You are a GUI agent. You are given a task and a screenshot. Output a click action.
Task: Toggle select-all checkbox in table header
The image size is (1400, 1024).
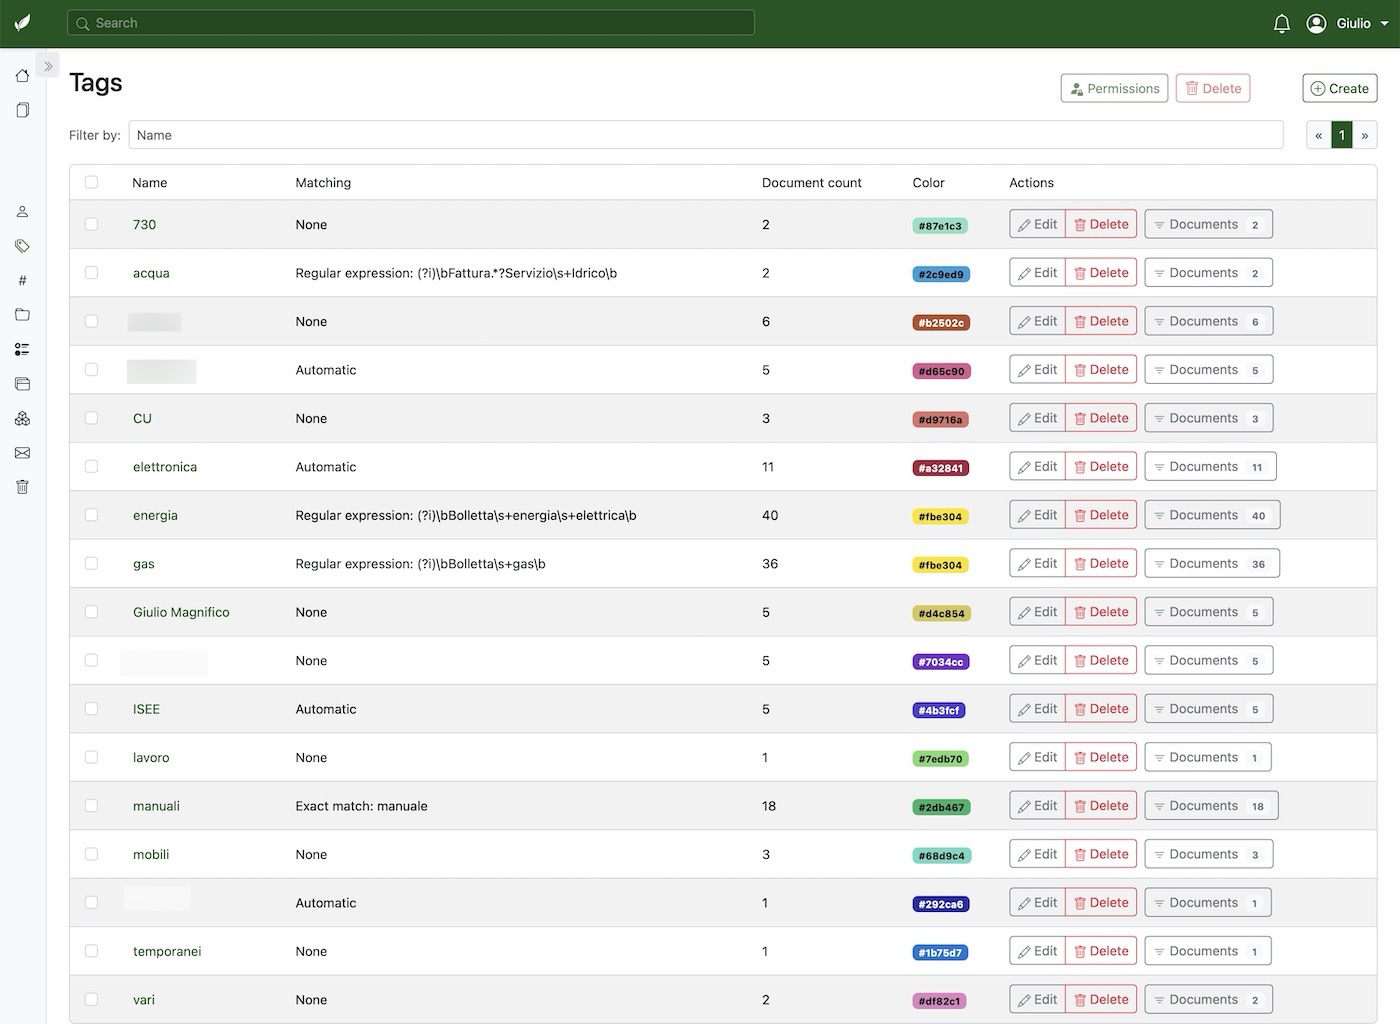pos(92,182)
